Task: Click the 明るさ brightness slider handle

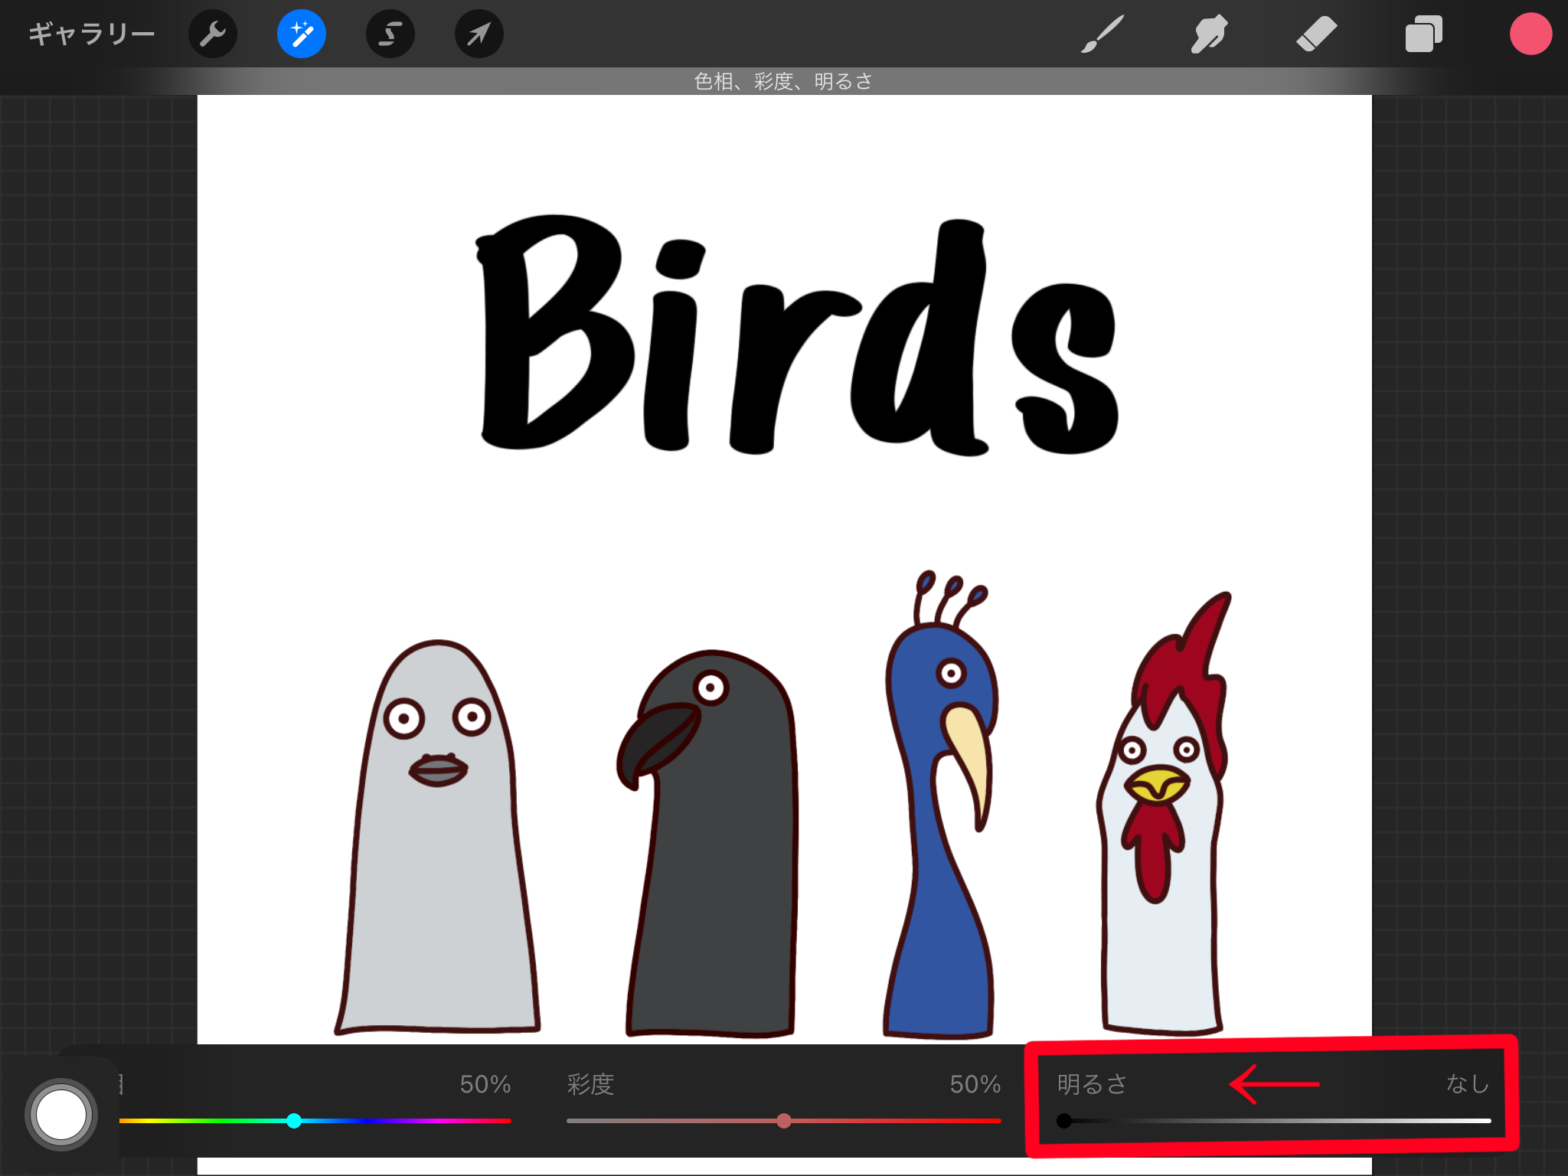Action: coord(1064,1120)
